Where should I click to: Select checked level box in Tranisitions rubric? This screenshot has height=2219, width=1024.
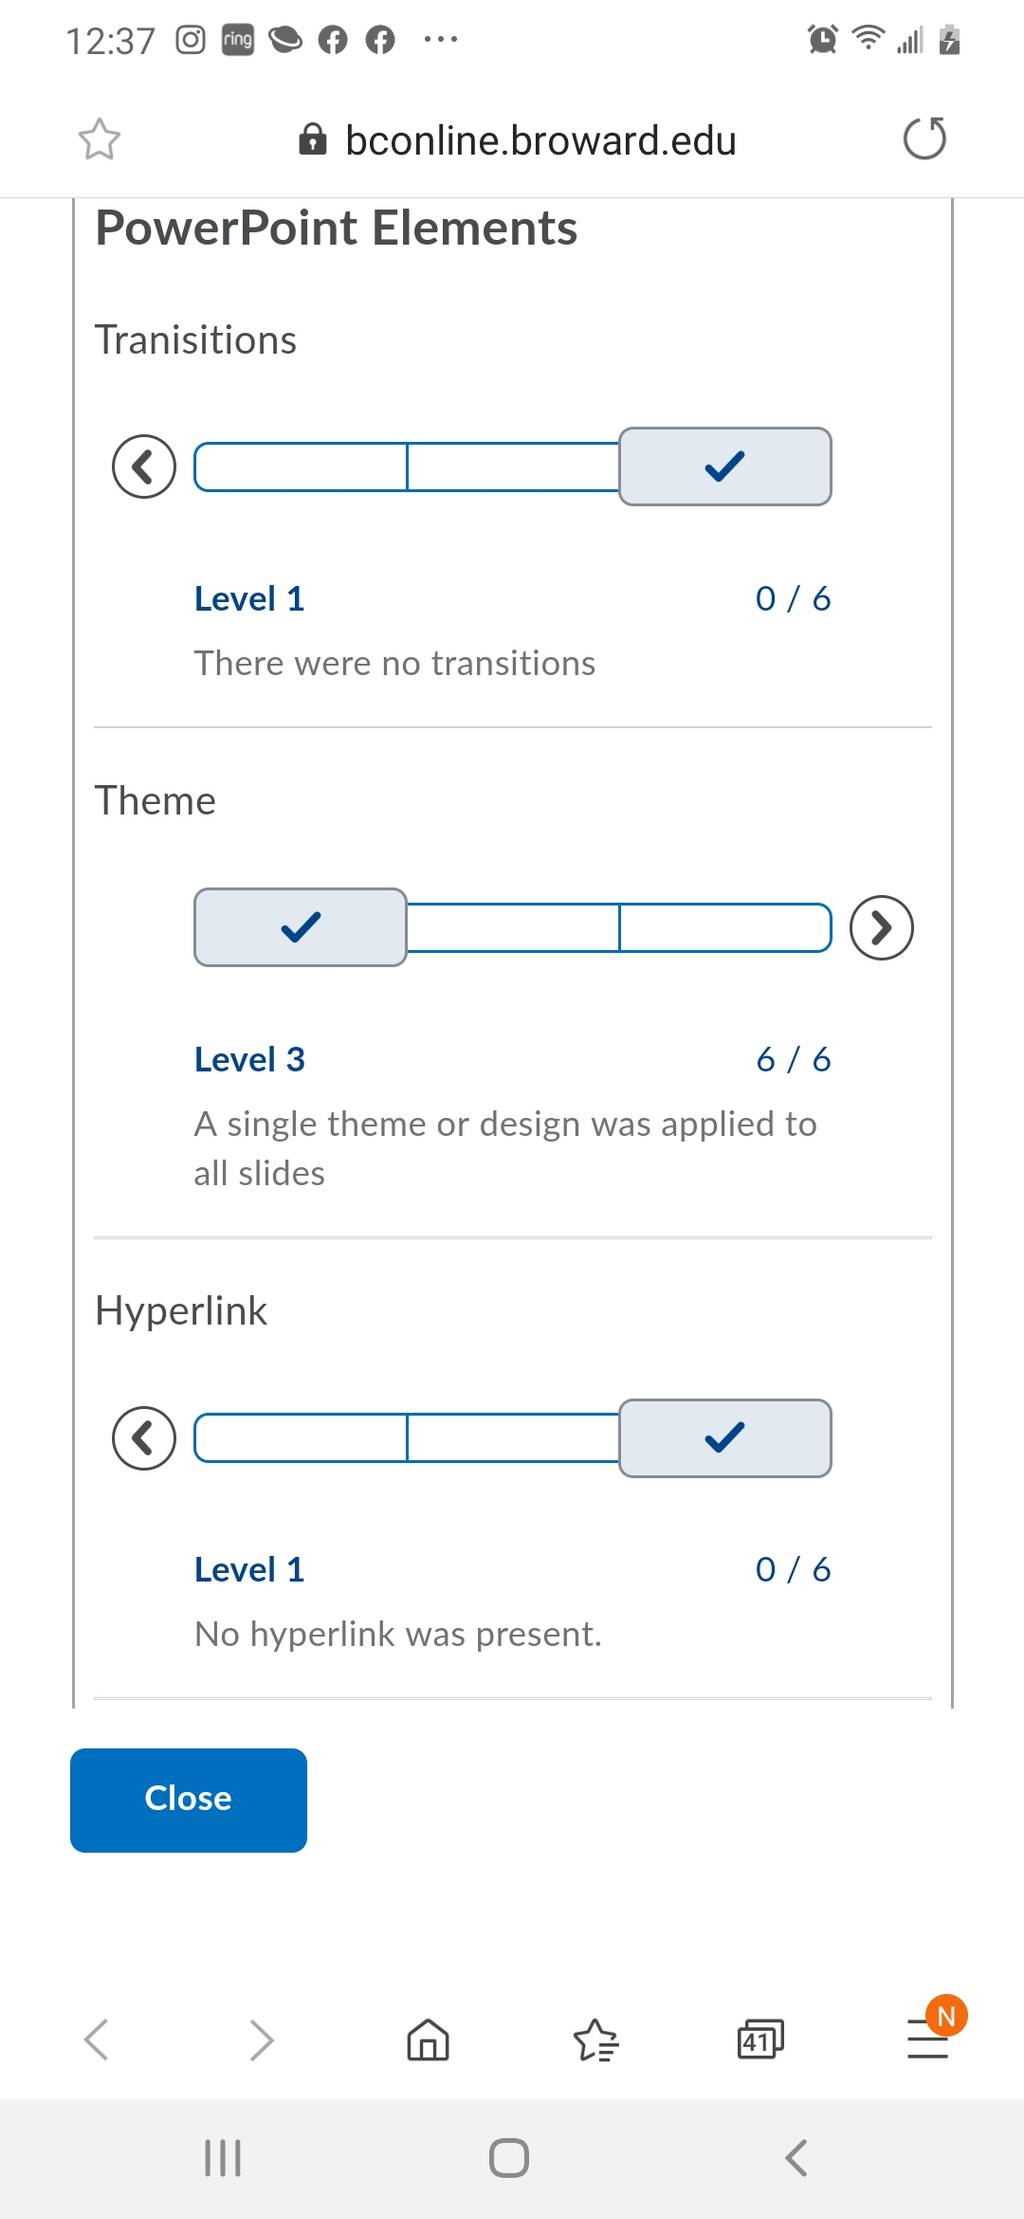(725, 467)
